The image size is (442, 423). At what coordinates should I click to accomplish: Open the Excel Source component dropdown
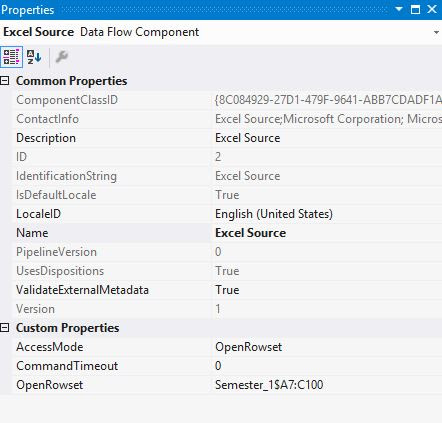[436, 32]
